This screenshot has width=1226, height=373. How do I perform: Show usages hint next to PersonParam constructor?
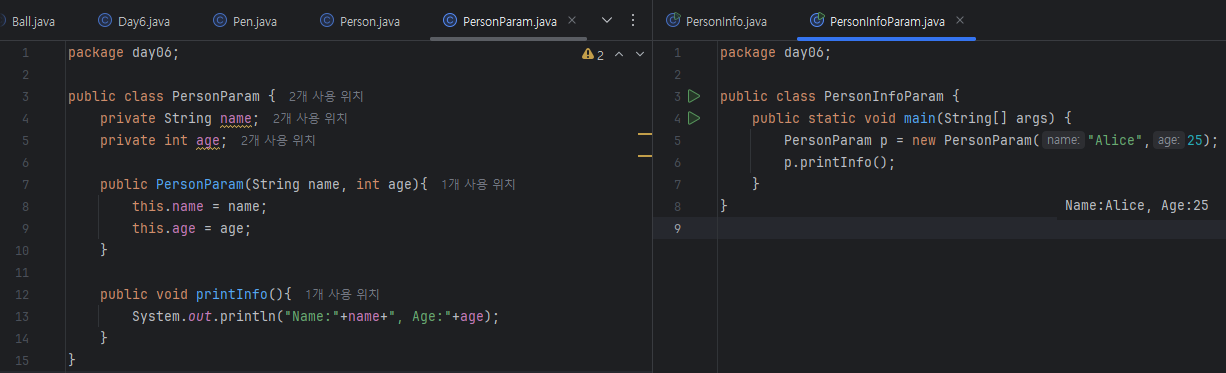point(479,185)
